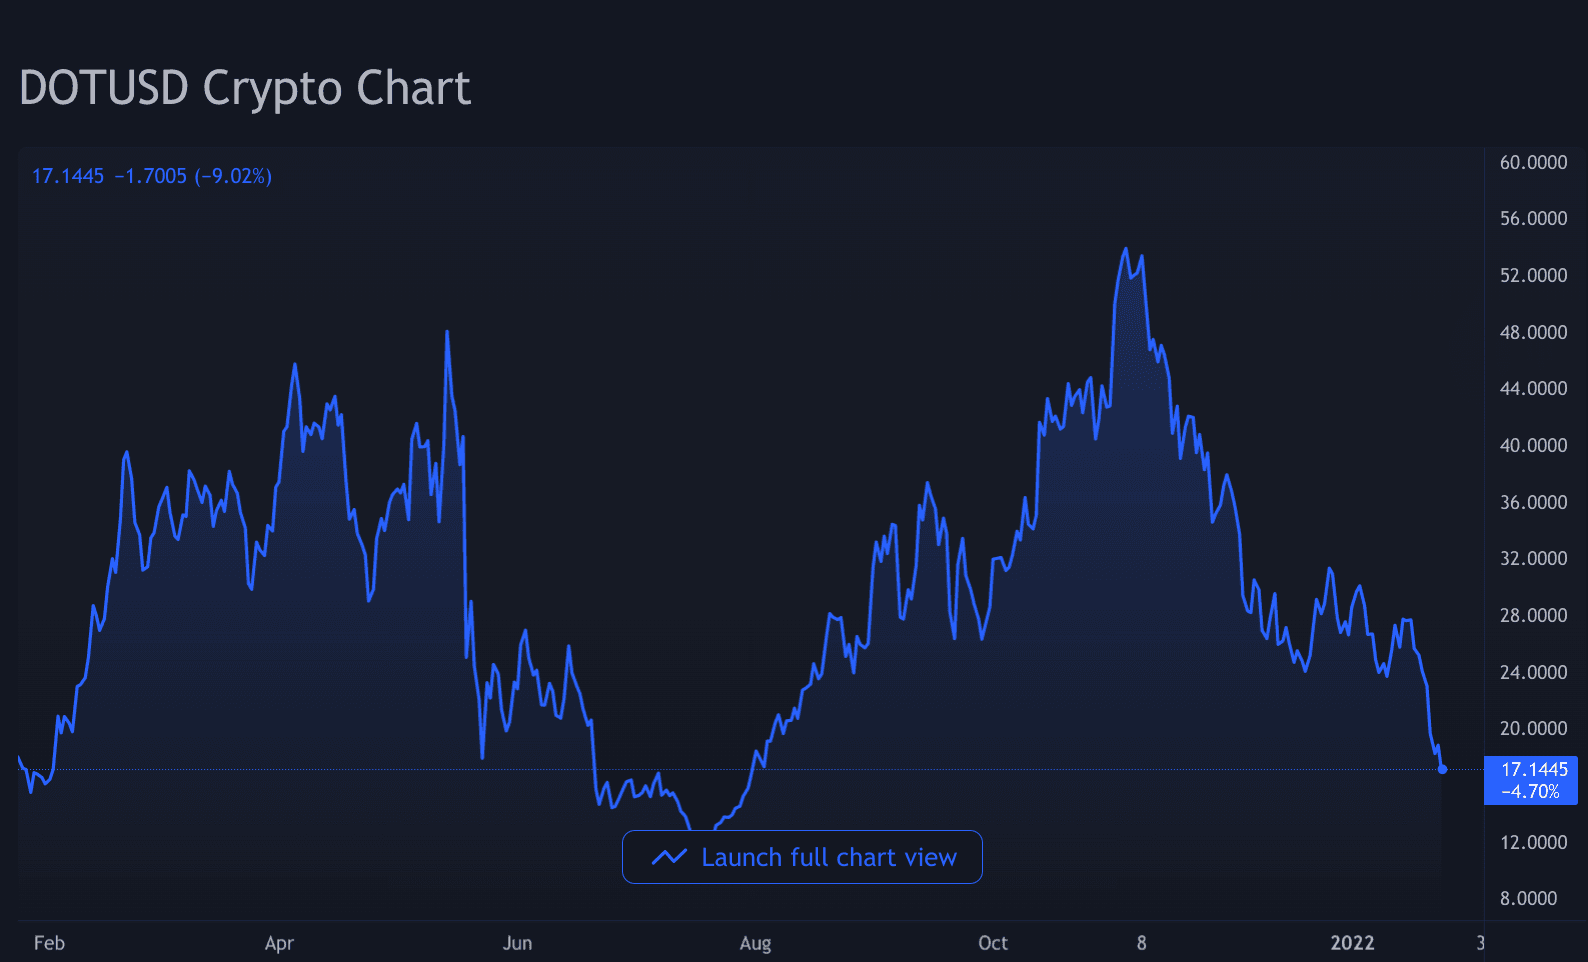Viewport: 1588px width, 962px height.
Task: Select the Aug label on time axis
Action: 755,943
